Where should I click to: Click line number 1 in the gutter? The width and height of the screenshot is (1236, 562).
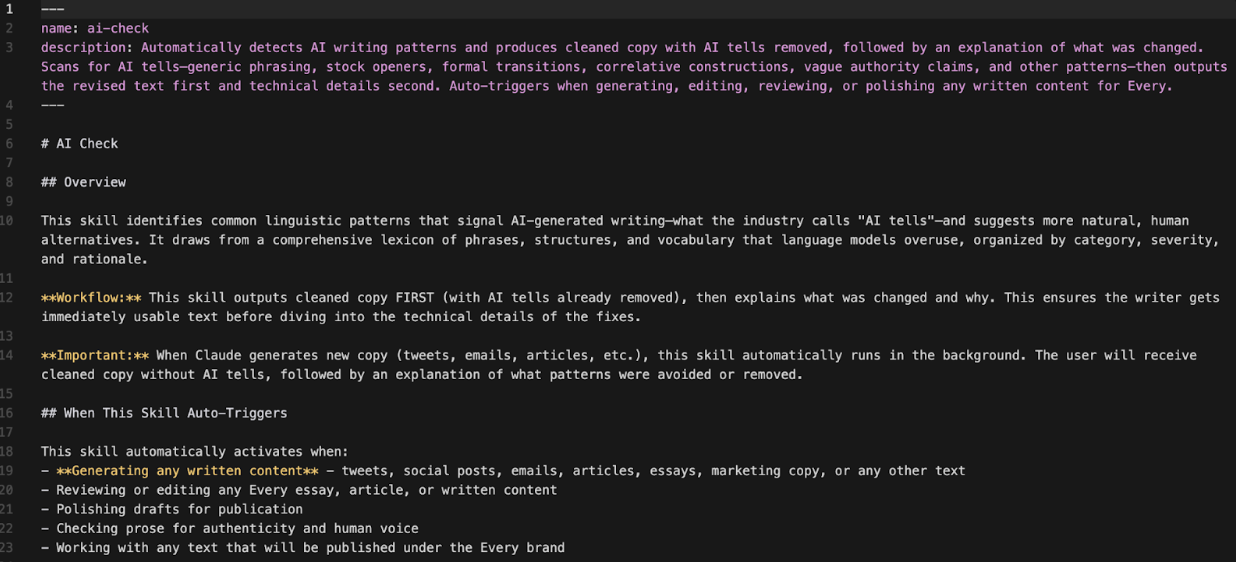[x=10, y=9]
